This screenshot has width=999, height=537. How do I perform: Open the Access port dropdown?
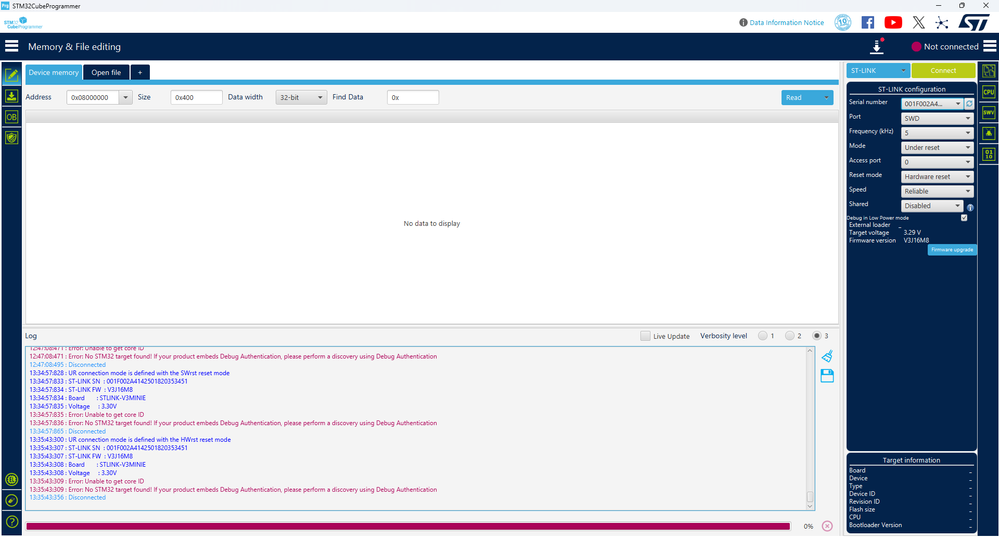point(937,162)
